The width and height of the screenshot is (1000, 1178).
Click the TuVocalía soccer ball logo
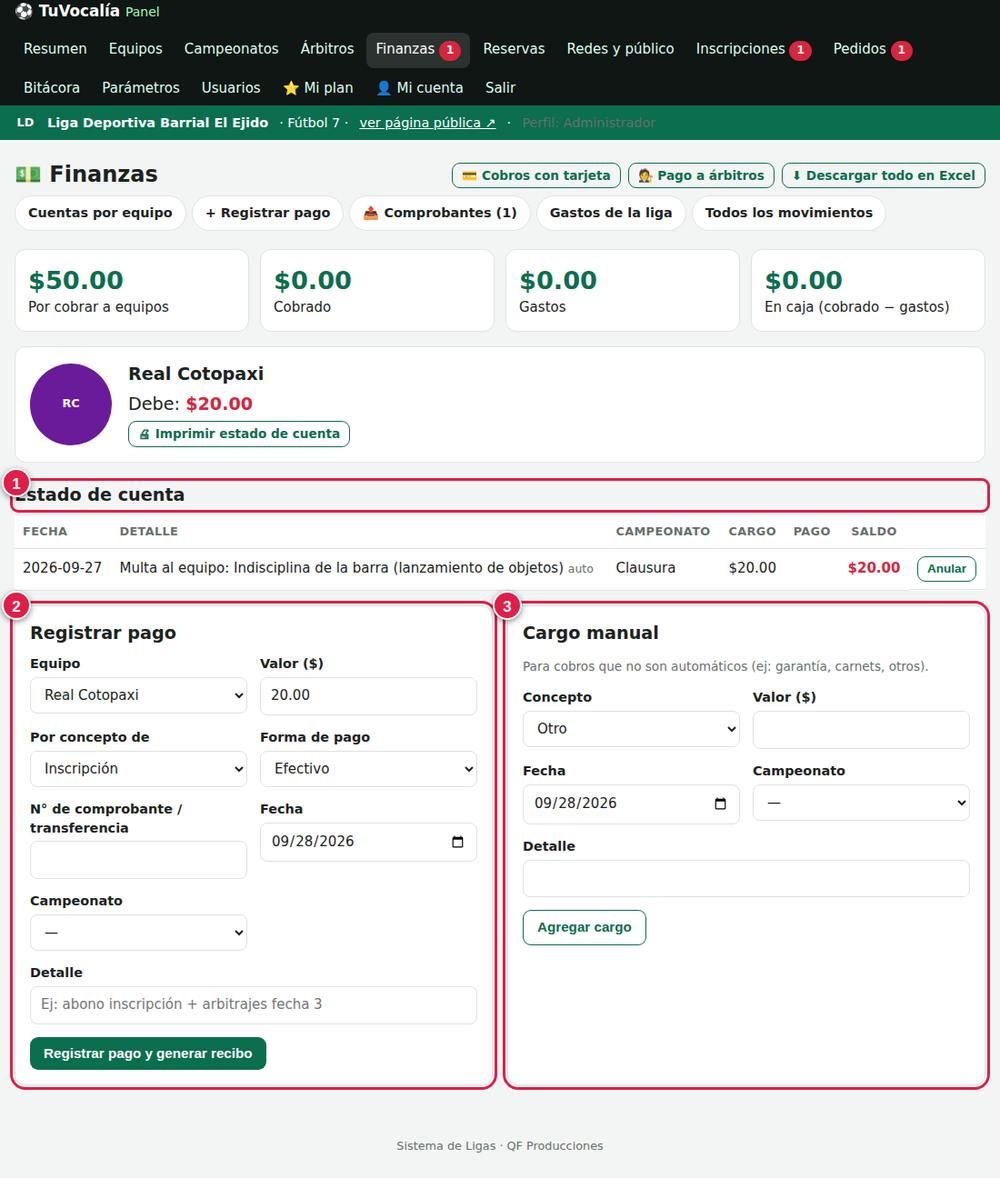24,11
